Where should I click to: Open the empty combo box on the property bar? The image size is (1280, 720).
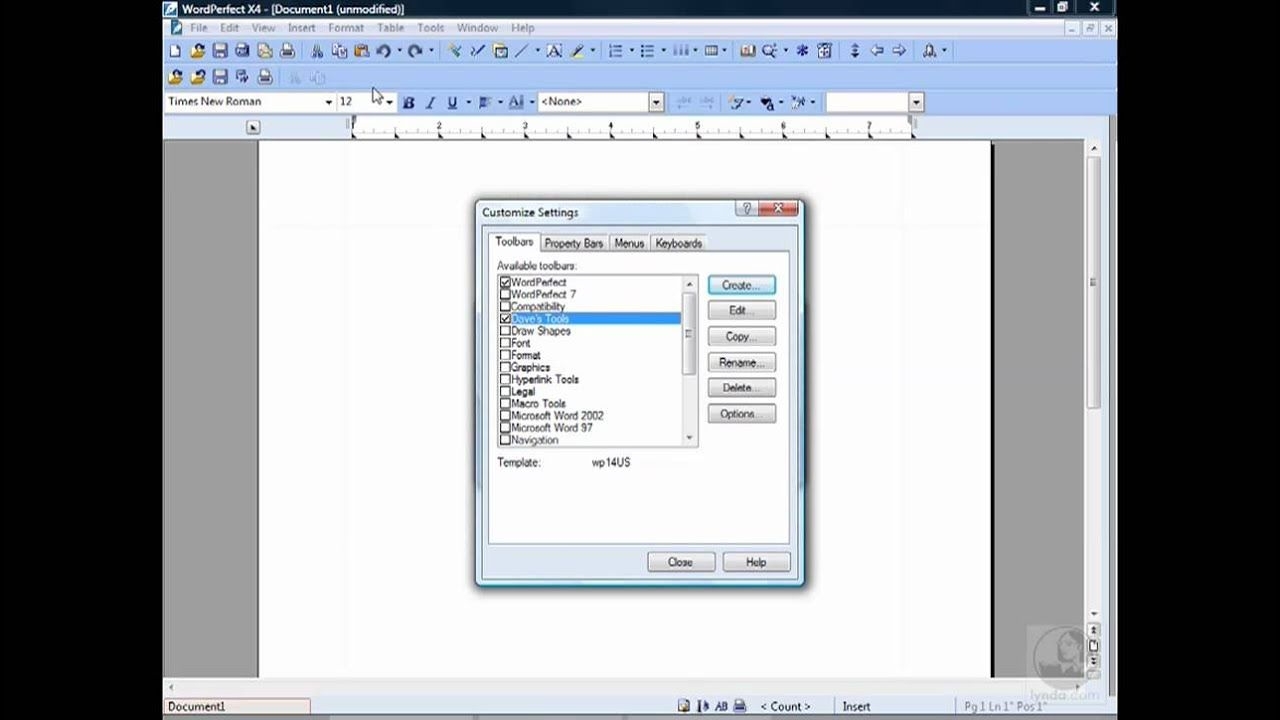pos(916,102)
